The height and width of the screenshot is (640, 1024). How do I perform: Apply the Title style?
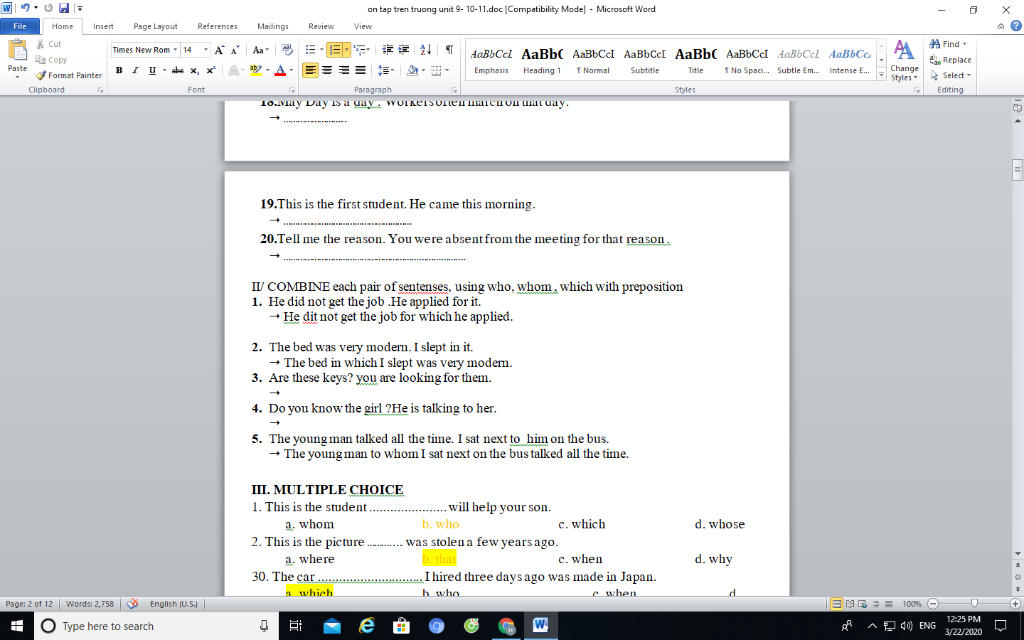(696, 61)
